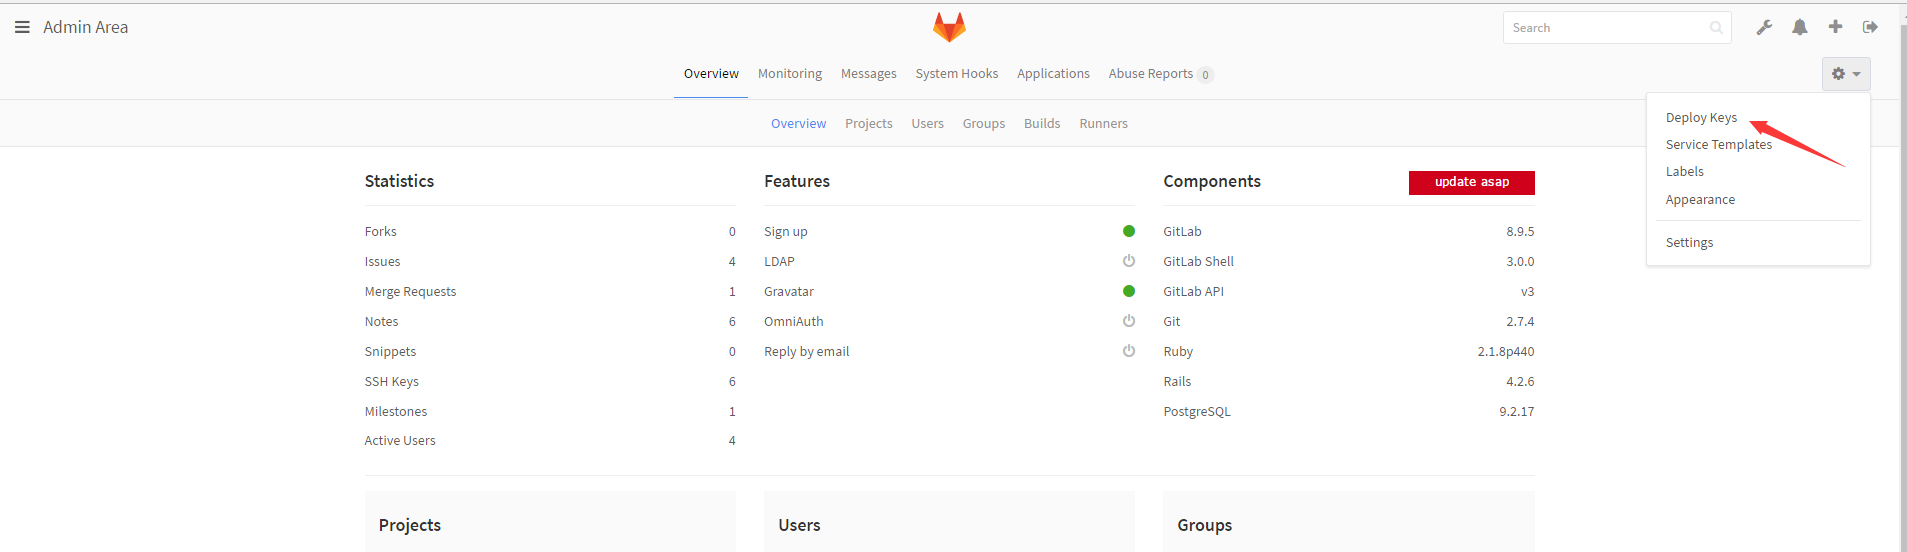Click the plus new project icon

[1835, 27]
